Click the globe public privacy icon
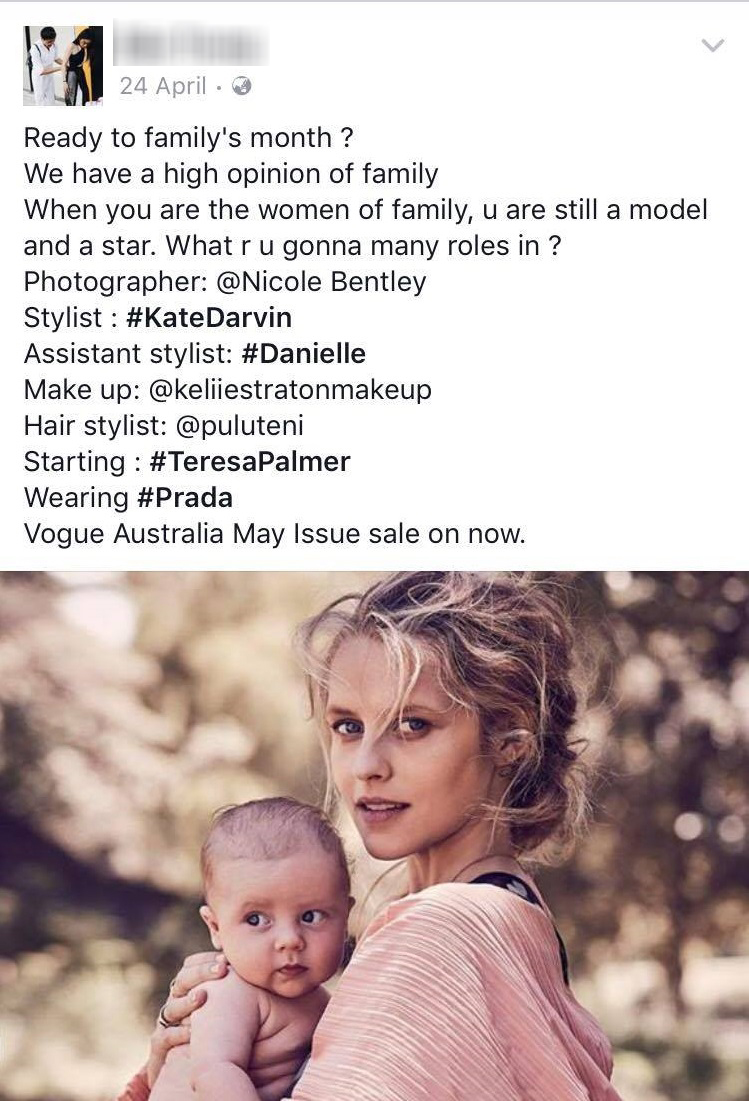This screenshot has height=1101, width=749. [241, 86]
